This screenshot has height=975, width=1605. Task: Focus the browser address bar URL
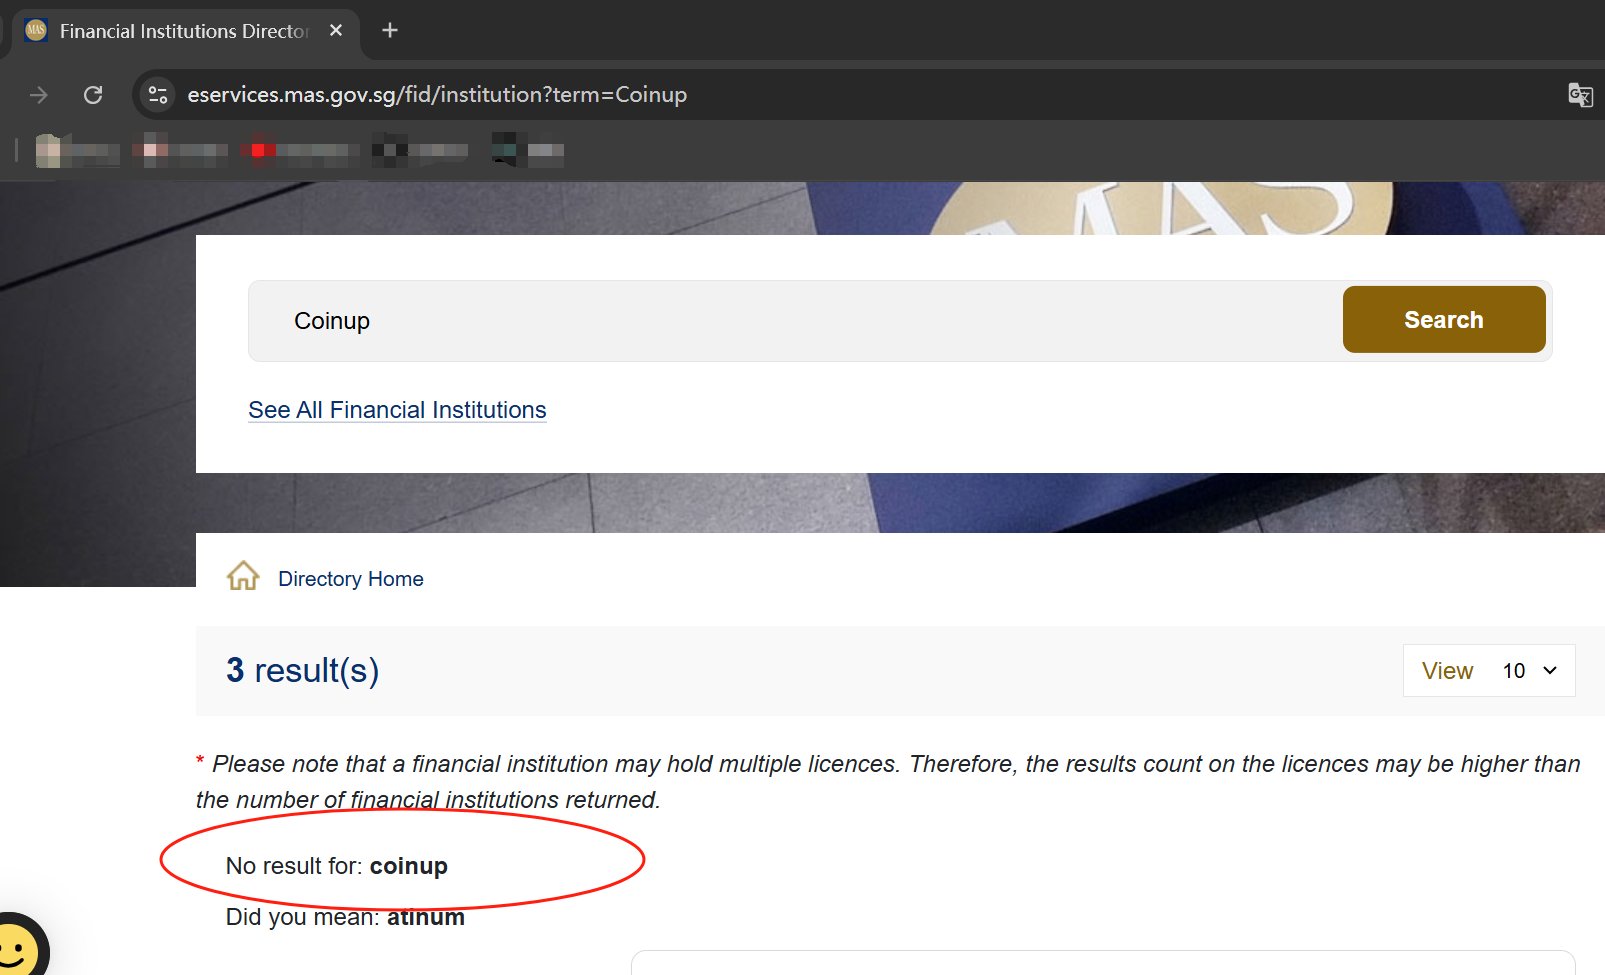(x=437, y=95)
